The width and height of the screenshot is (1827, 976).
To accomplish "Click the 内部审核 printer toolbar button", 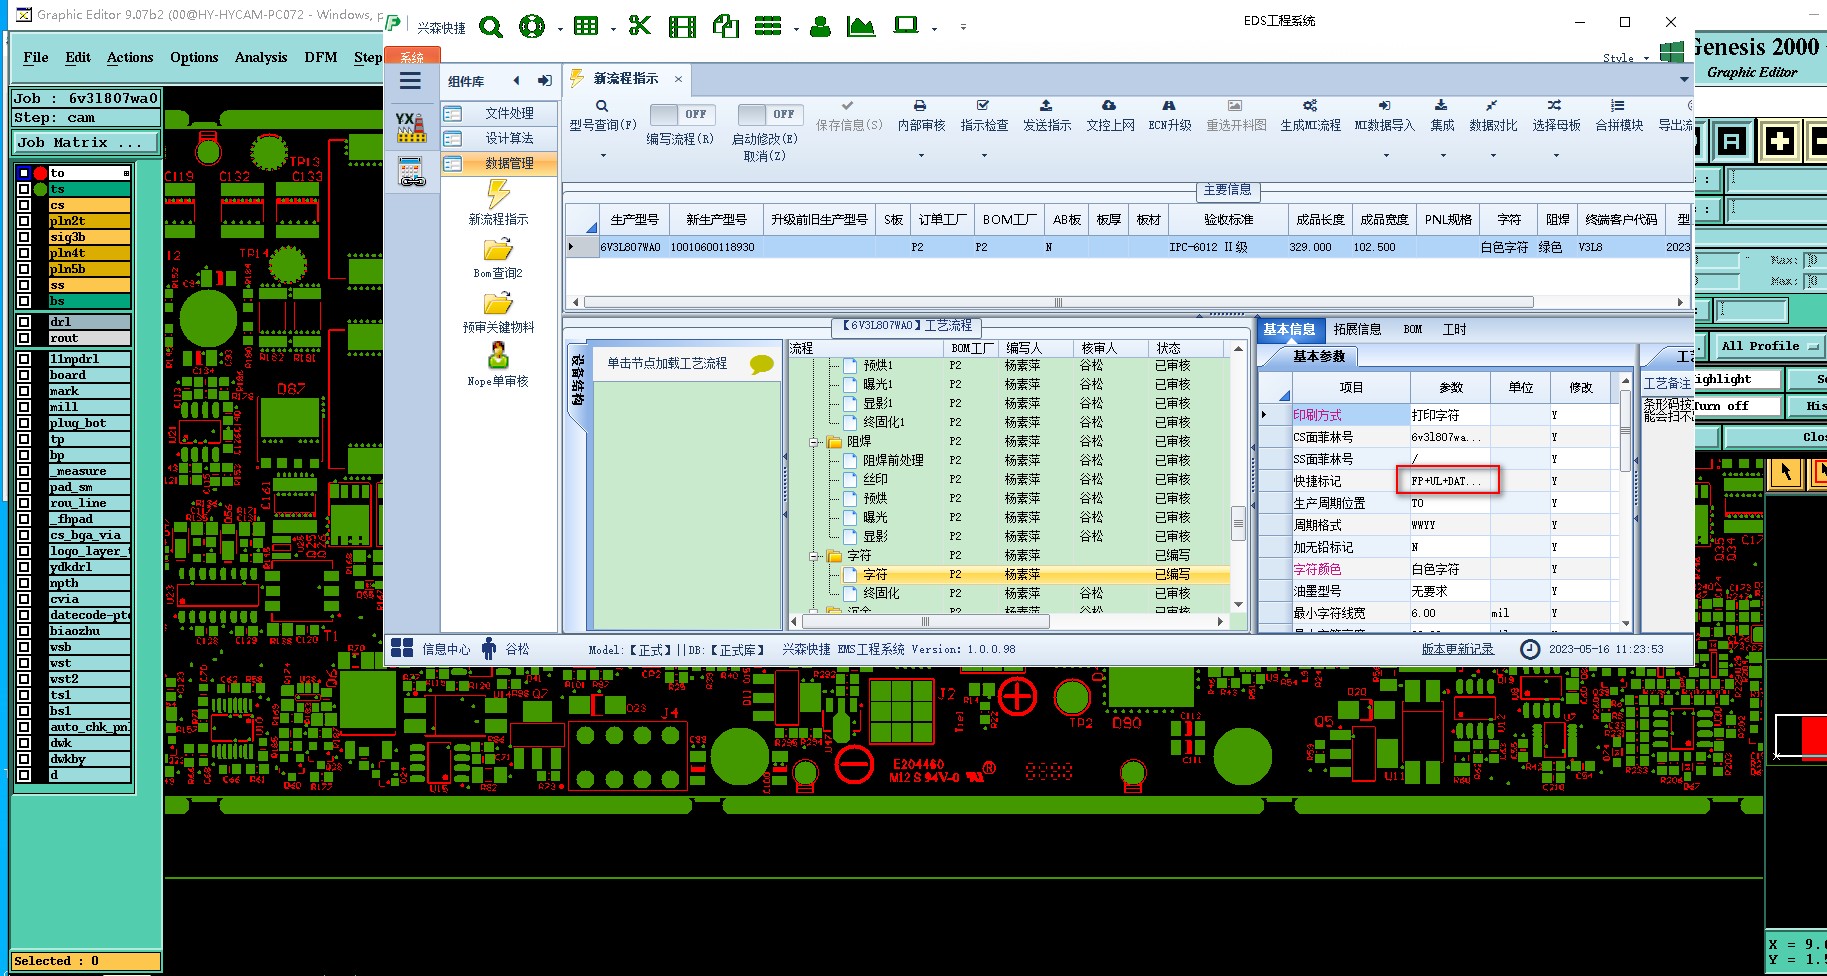I will click(x=921, y=116).
